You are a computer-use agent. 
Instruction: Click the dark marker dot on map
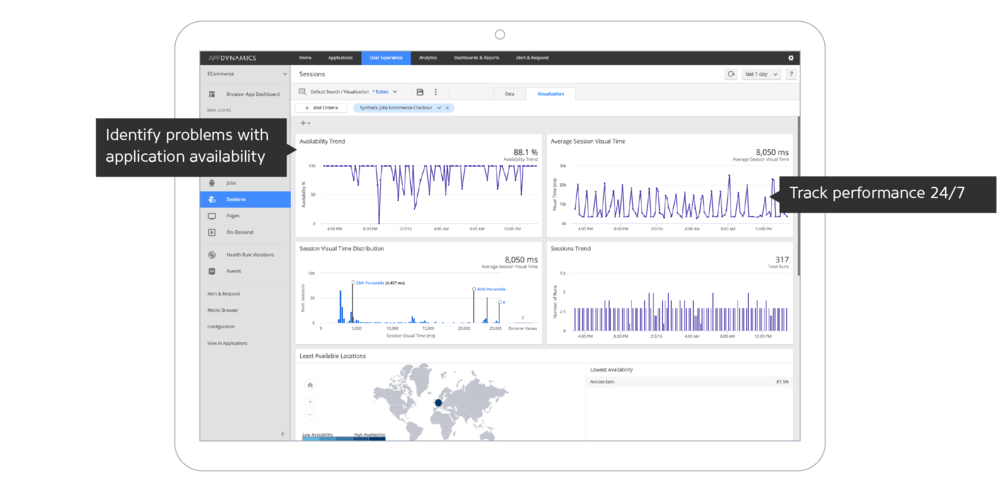coord(437,401)
